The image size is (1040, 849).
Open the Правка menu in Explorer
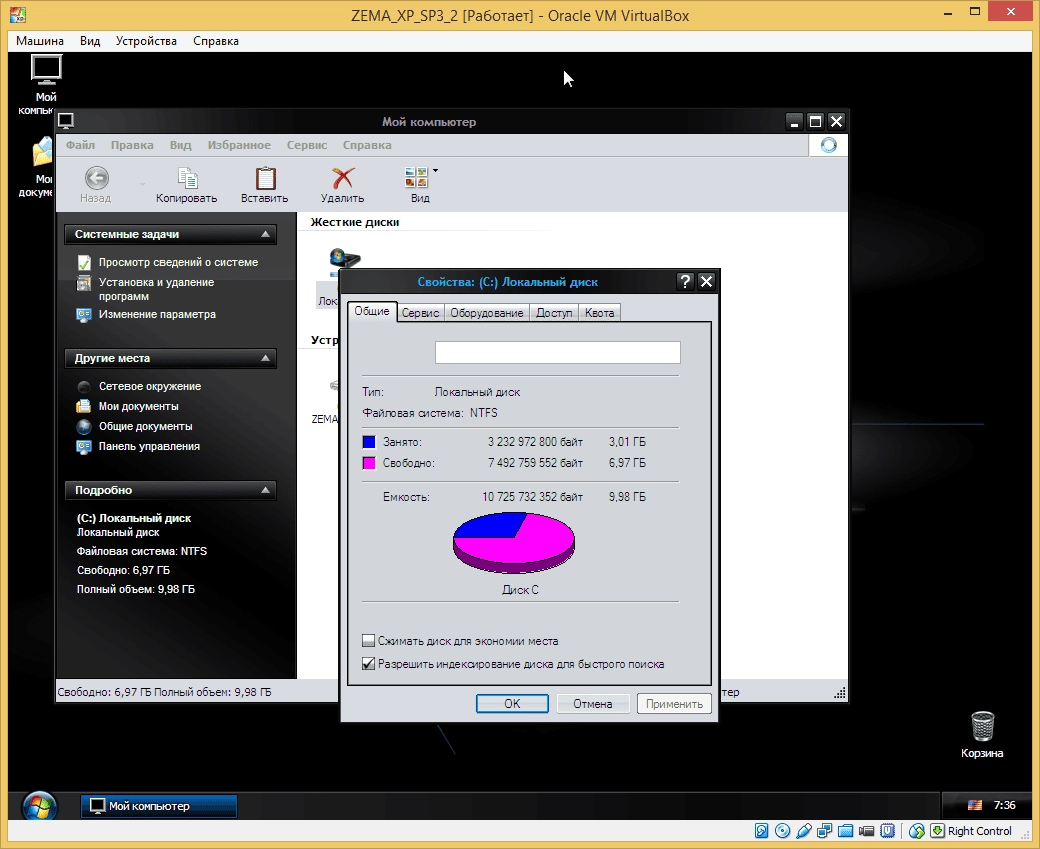[132, 145]
